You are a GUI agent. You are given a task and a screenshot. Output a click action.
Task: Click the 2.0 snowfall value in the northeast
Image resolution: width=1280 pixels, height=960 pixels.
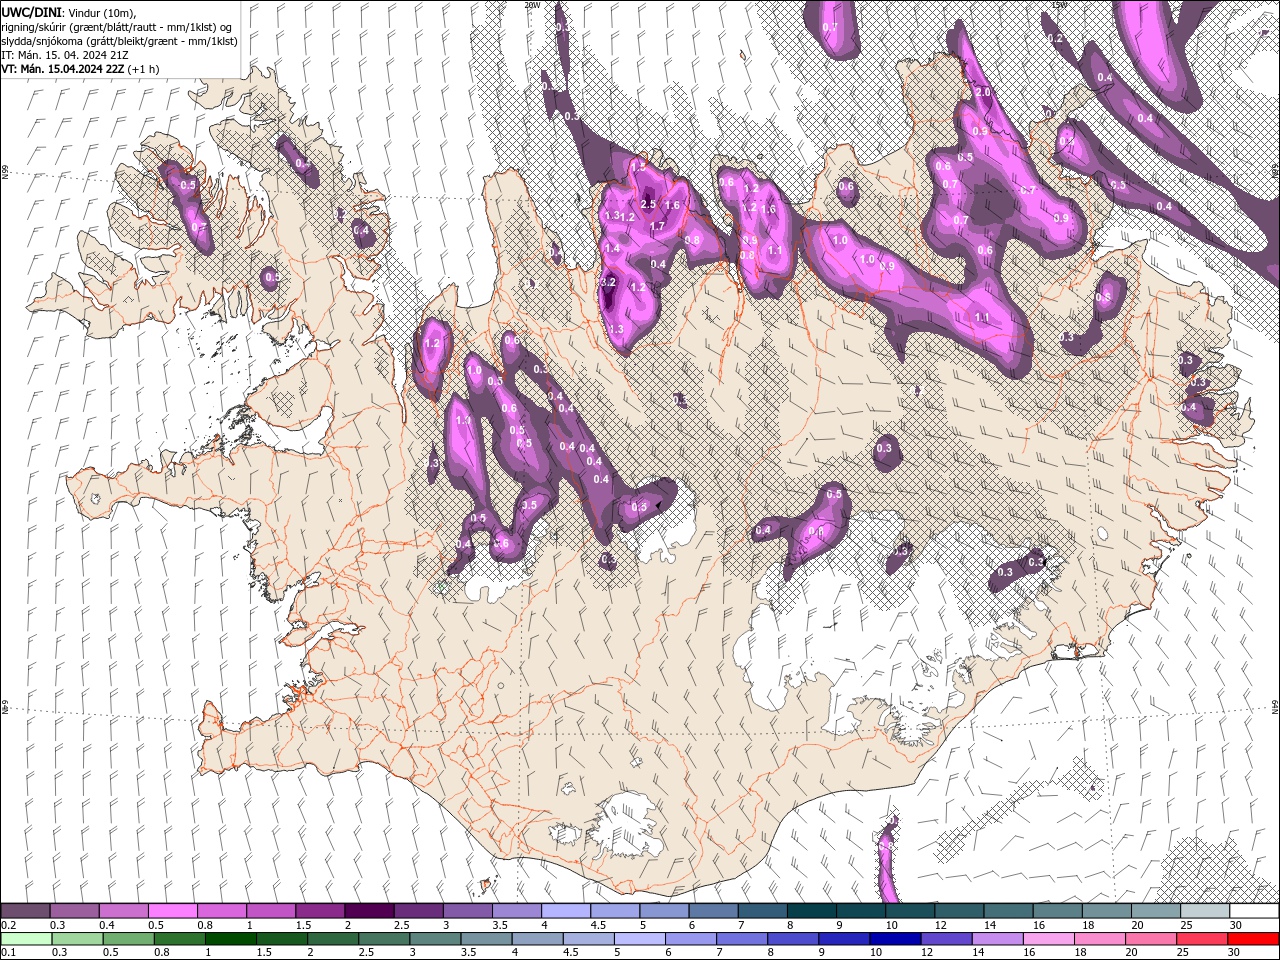pos(983,92)
